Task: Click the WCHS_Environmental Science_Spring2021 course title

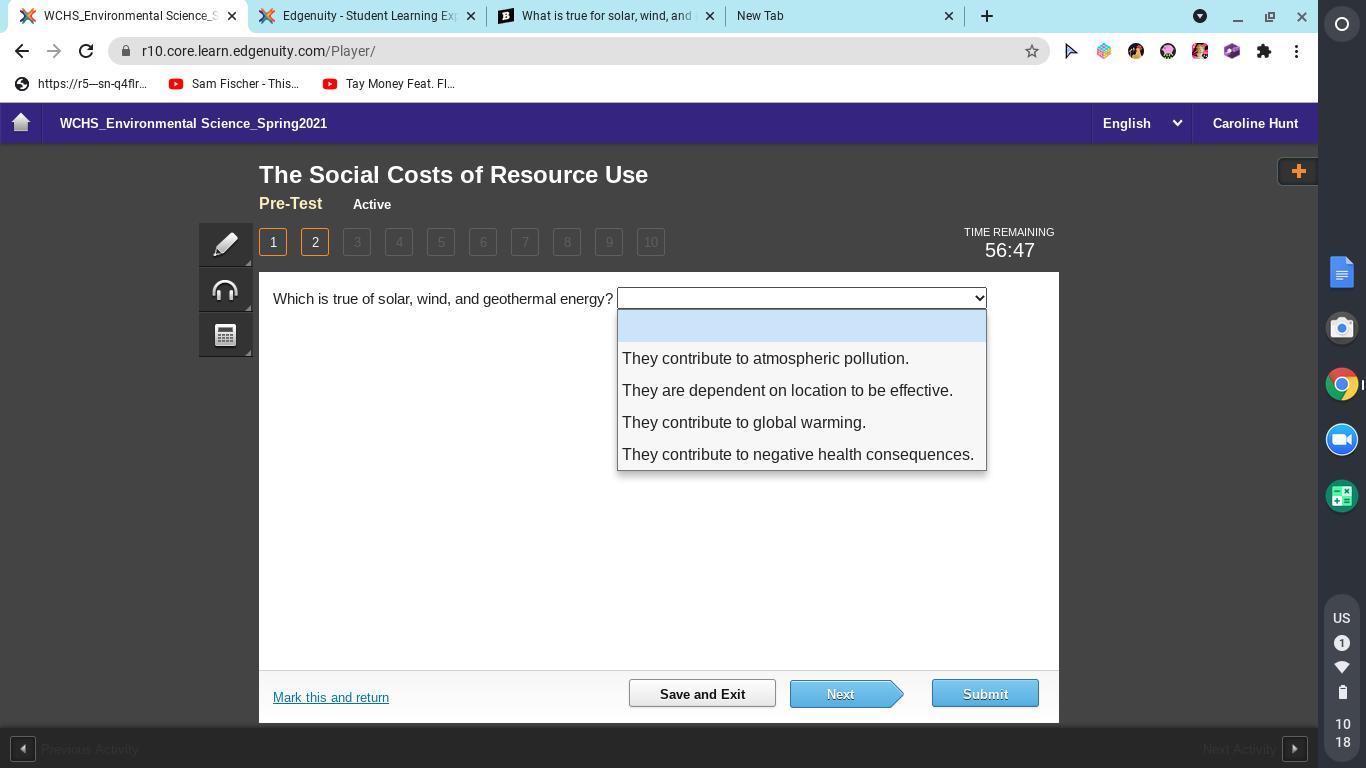Action: (x=193, y=123)
